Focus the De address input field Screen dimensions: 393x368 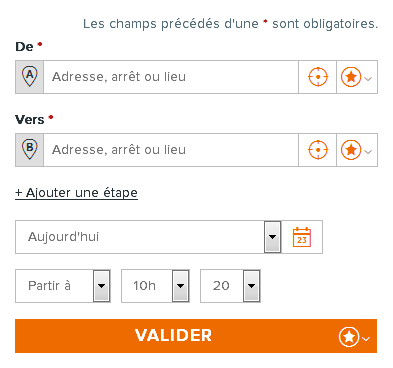coord(171,77)
